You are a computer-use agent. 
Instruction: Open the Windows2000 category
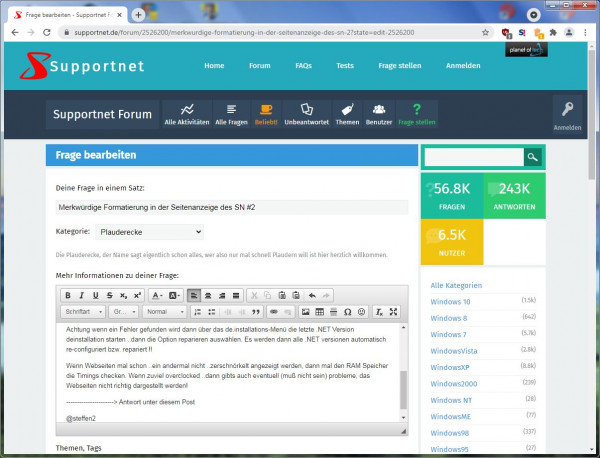tap(454, 384)
